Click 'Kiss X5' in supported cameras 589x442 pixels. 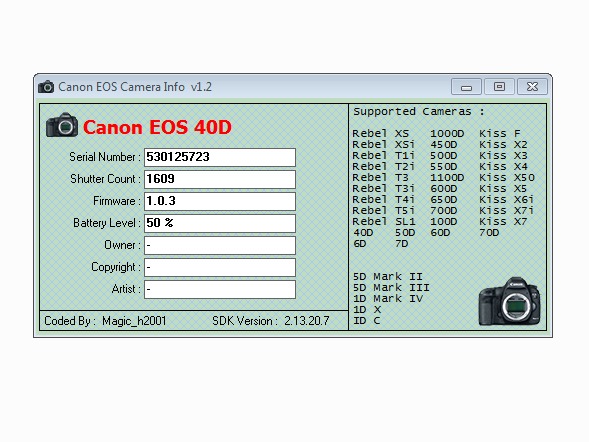(x=503, y=189)
